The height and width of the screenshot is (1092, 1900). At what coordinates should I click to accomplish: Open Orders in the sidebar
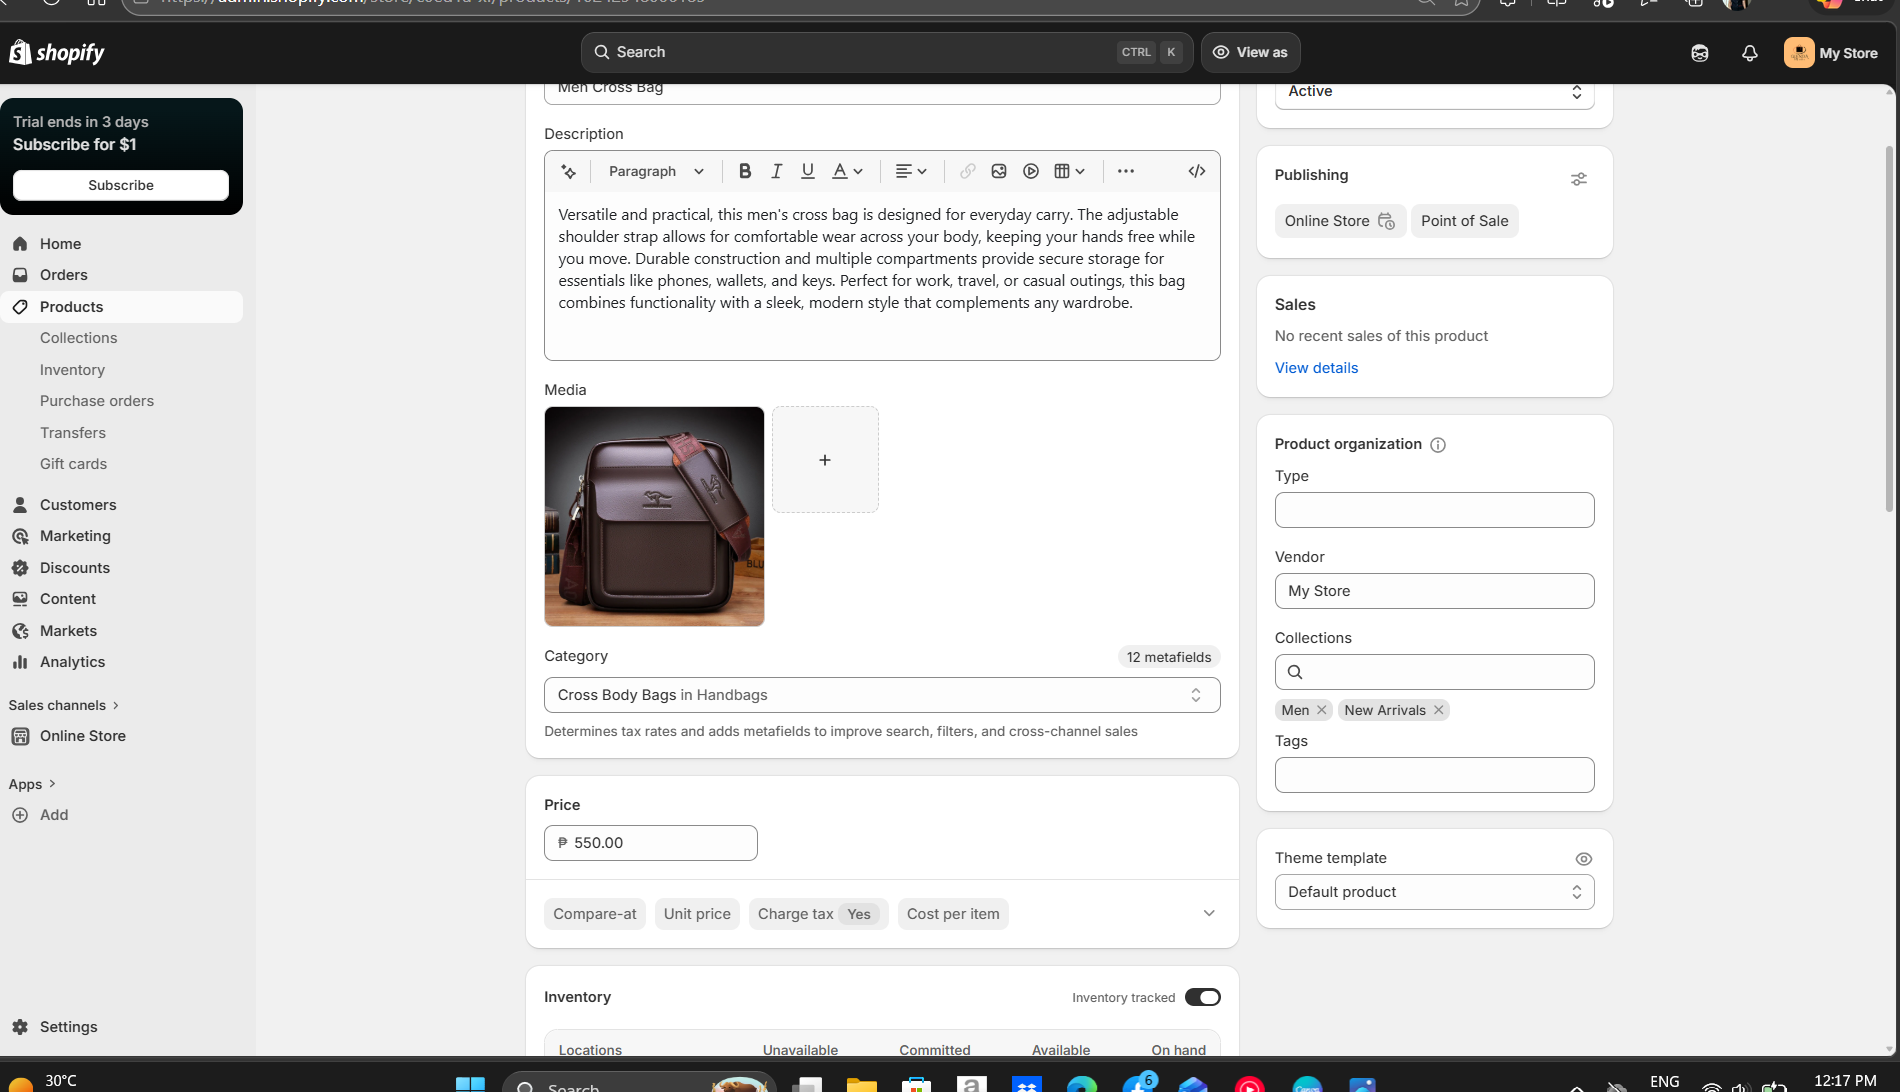click(122, 275)
